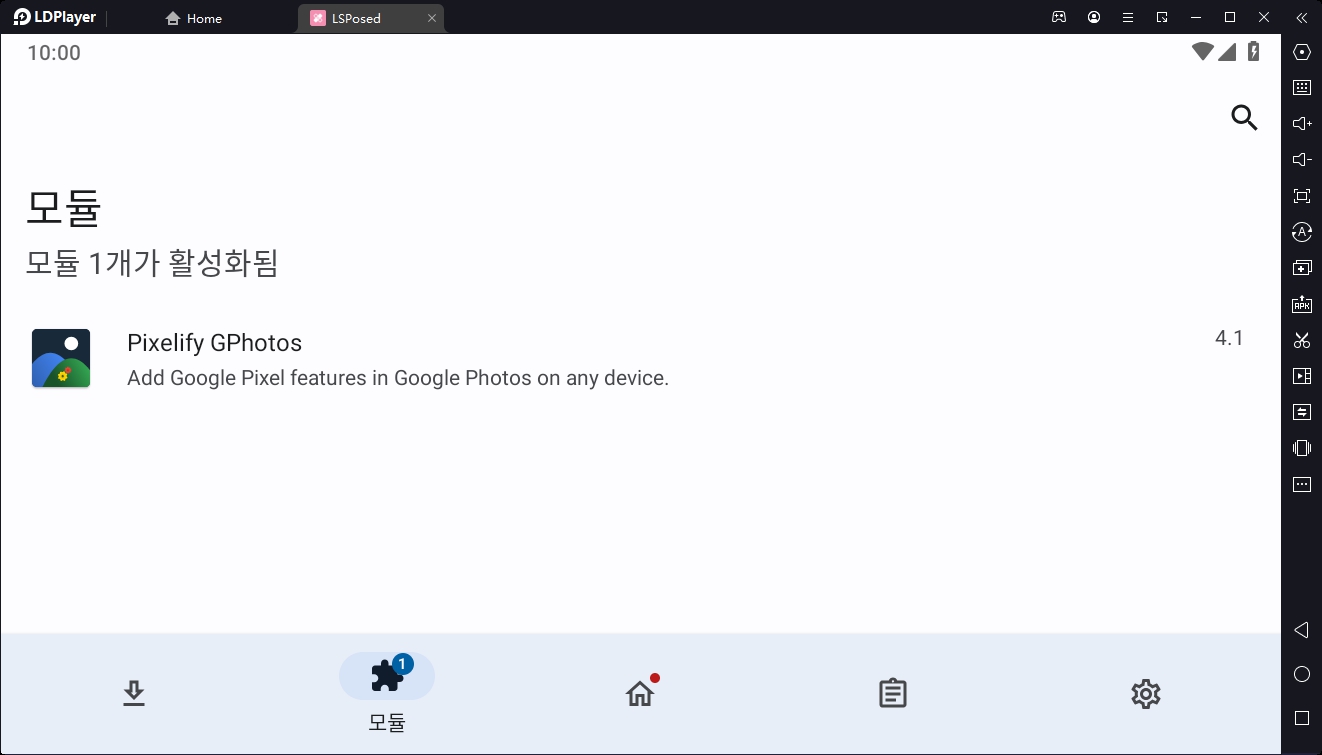This screenshot has width=1322, height=755.
Task: Open the video recorder icon
Action: 1302,376
